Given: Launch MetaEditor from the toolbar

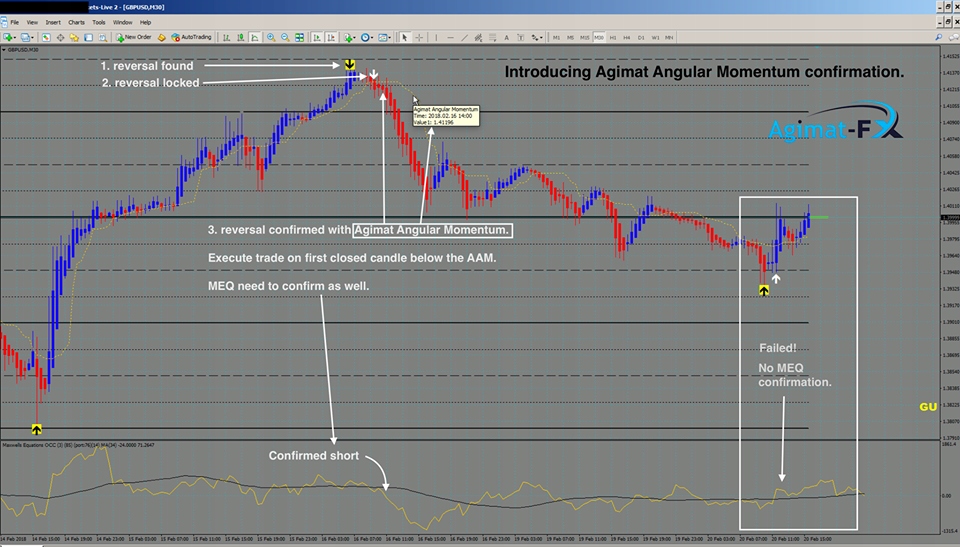Looking at the screenshot, I should pyautogui.click(x=162, y=37).
